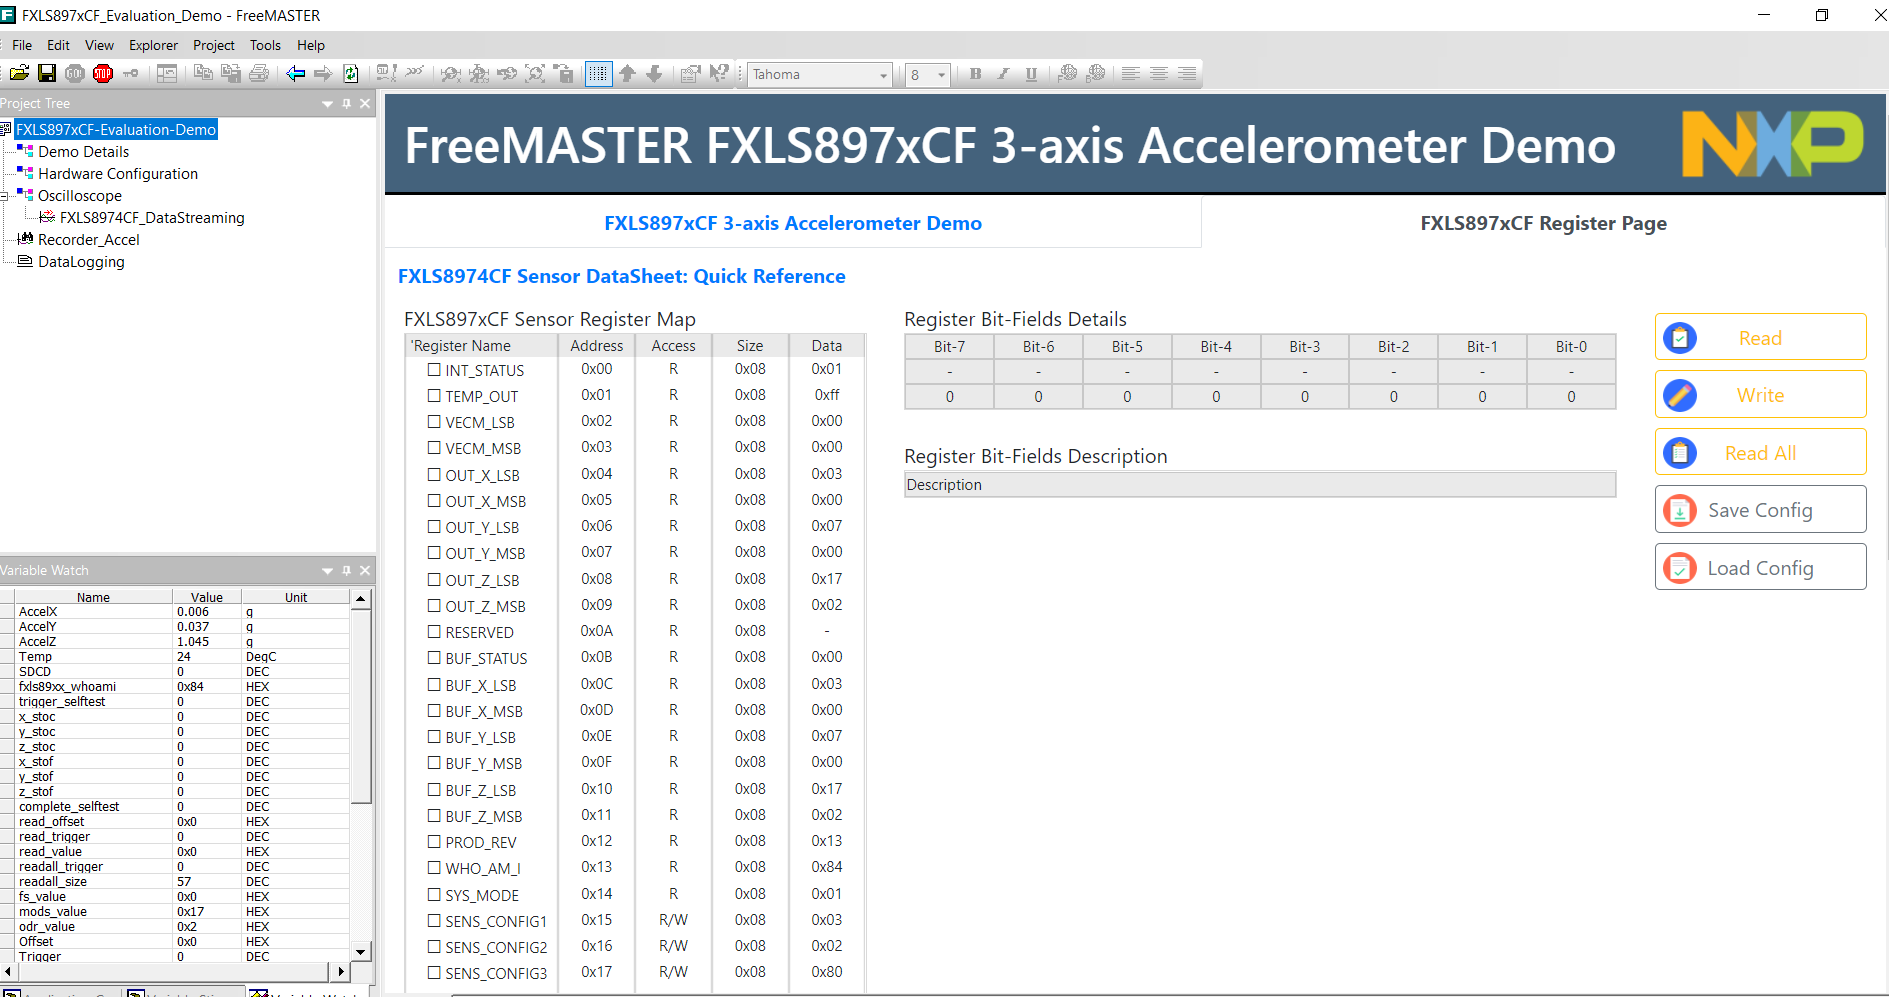The width and height of the screenshot is (1889, 997).
Task: Open the Project menu
Action: click(213, 45)
